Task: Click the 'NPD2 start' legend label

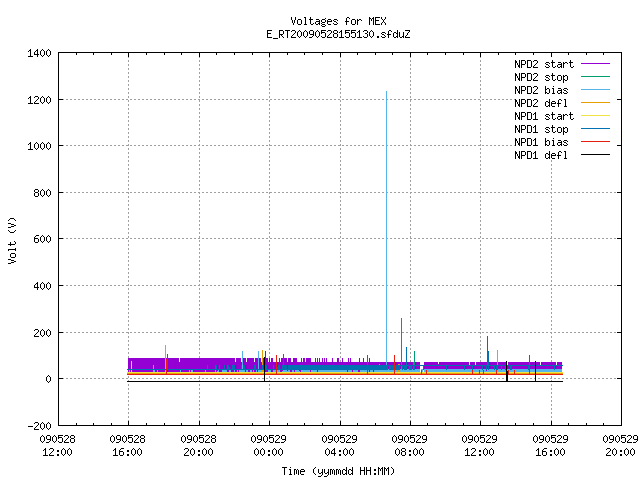Action: pos(544,64)
